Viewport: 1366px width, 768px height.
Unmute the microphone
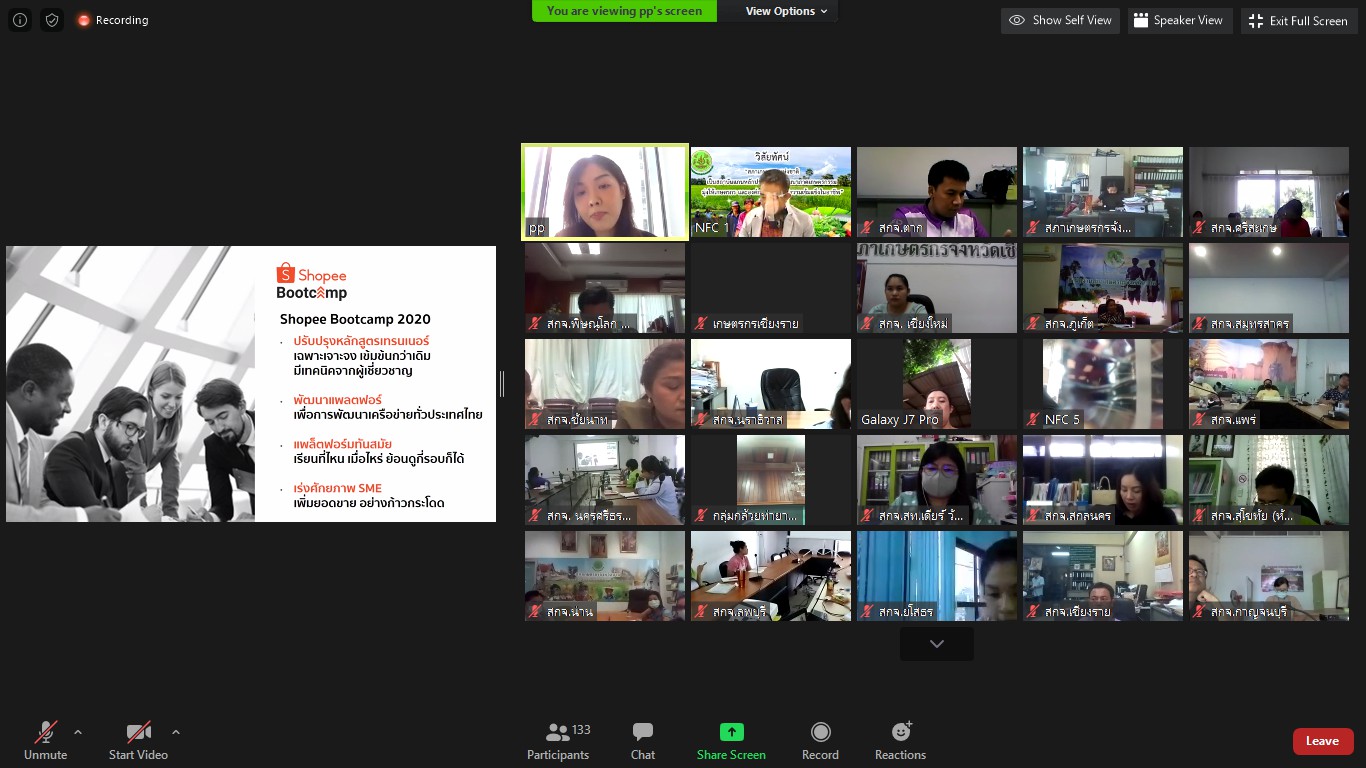click(x=46, y=742)
